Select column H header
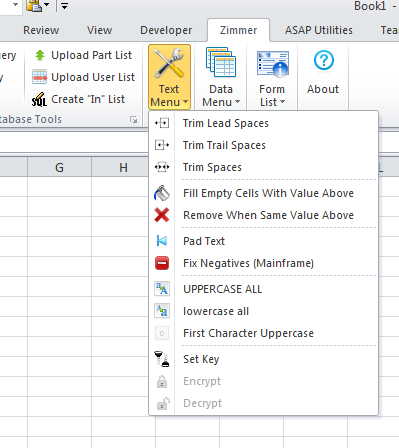This screenshot has width=399, height=448. coord(123,167)
